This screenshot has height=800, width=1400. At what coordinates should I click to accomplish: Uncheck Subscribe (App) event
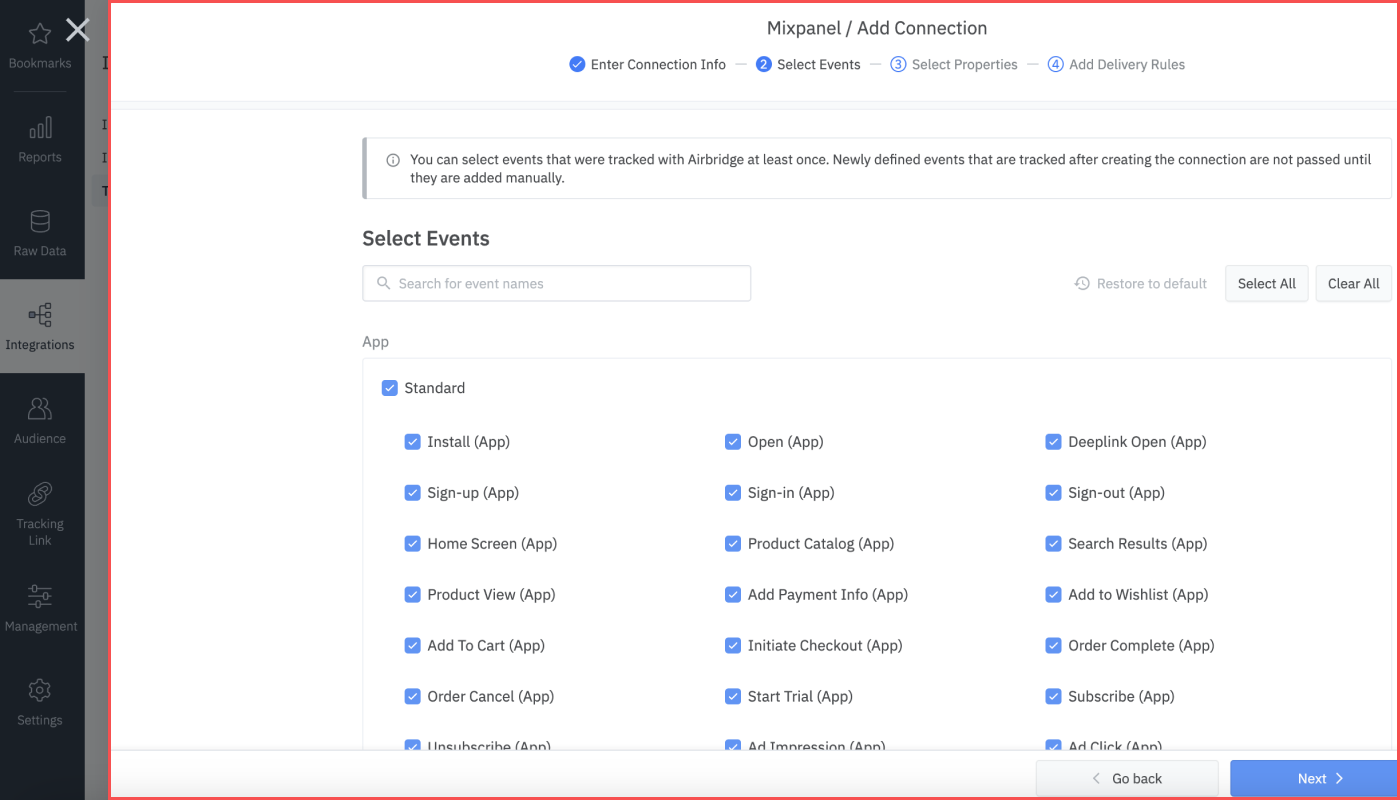click(1053, 696)
